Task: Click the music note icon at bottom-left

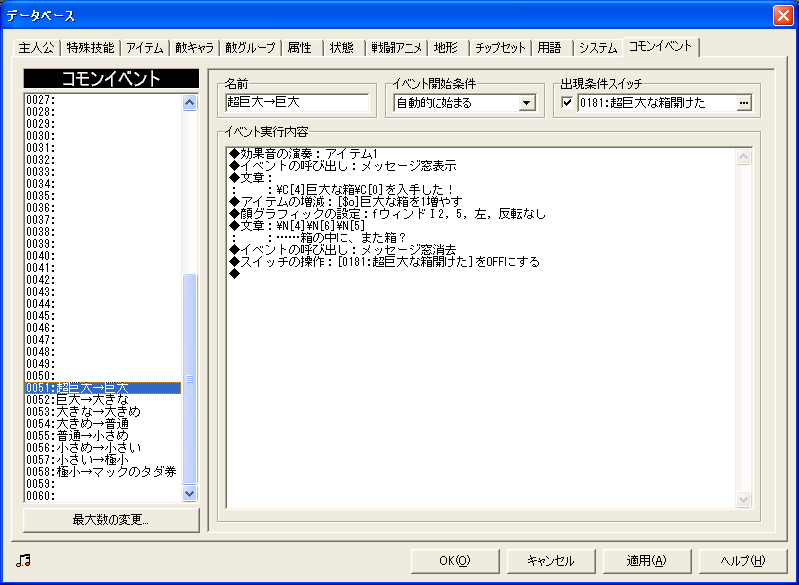Action: tap(23, 561)
